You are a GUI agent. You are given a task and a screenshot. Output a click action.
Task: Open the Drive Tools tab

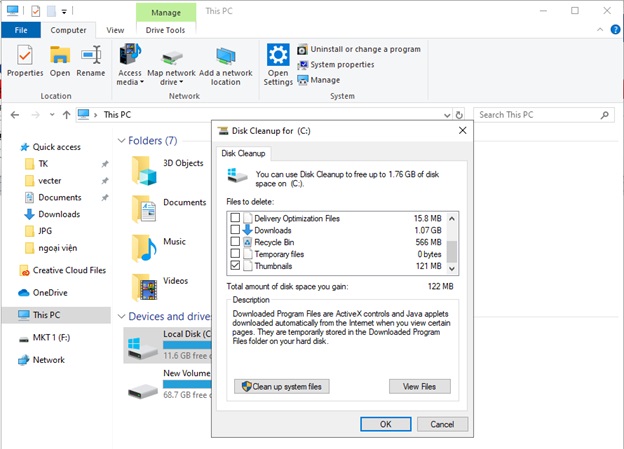tap(165, 30)
